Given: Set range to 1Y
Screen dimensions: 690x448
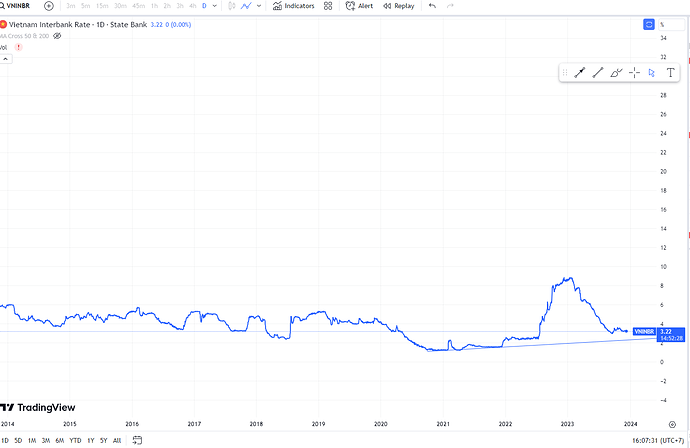Looking at the screenshot, I should click(91, 440).
